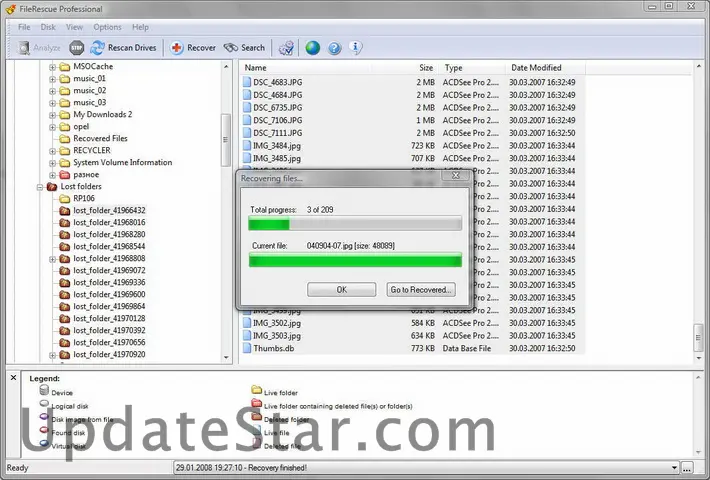Expand the My Downloads 2 node
Viewport: 710px width, 480px height.
[53, 115]
